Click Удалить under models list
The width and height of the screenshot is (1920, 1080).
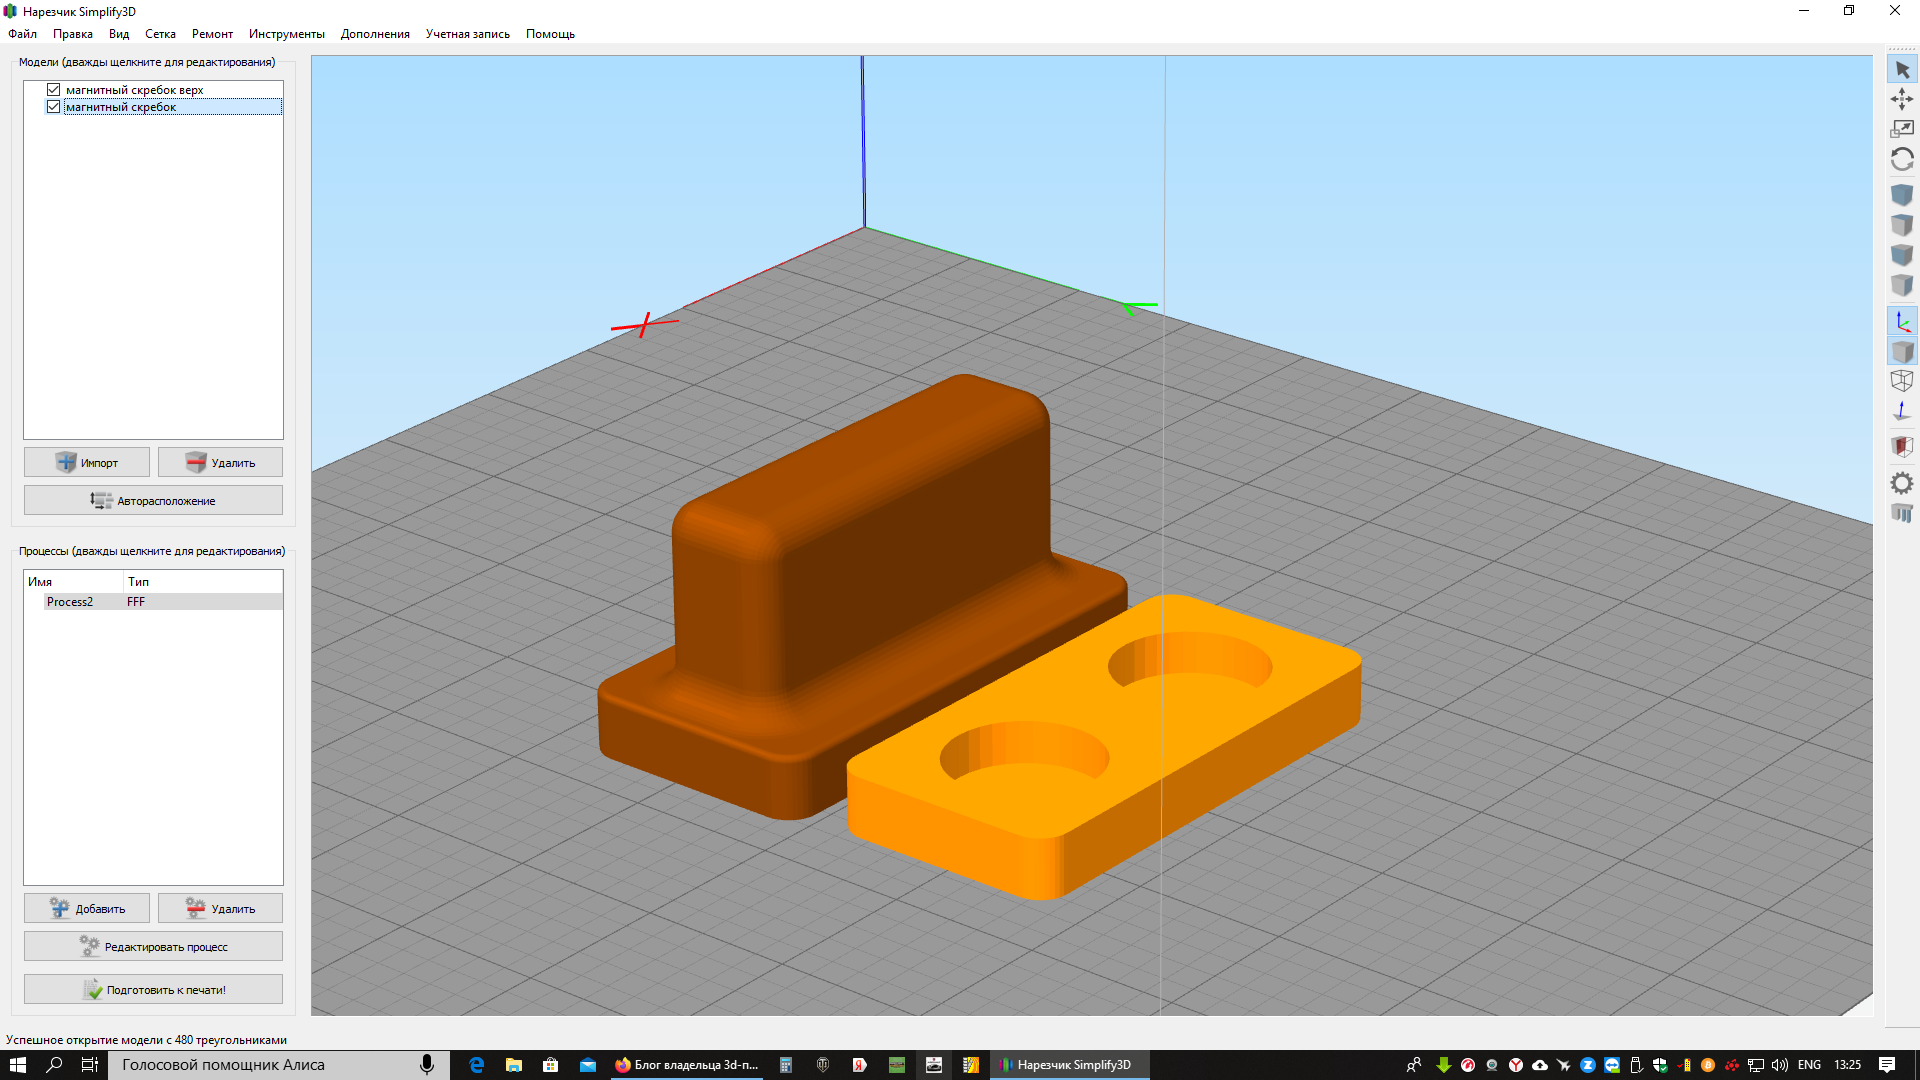220,462
